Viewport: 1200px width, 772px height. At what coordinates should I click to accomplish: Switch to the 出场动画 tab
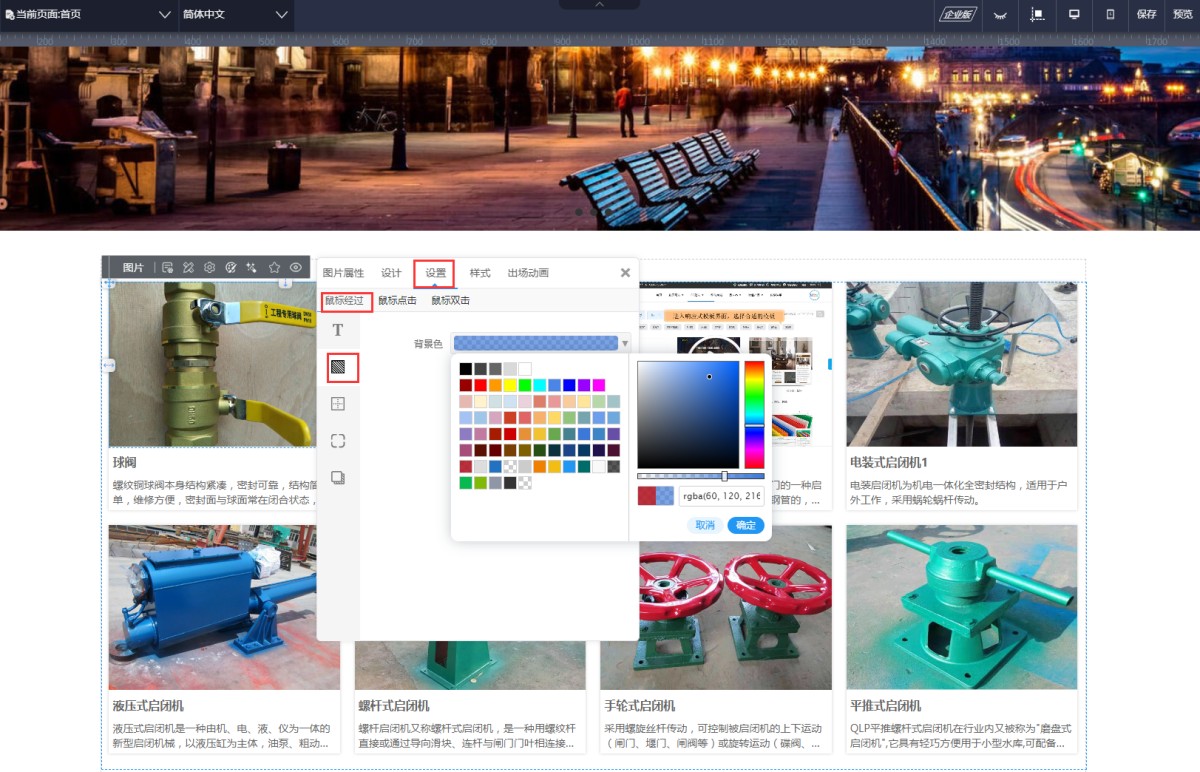point(528,273)
